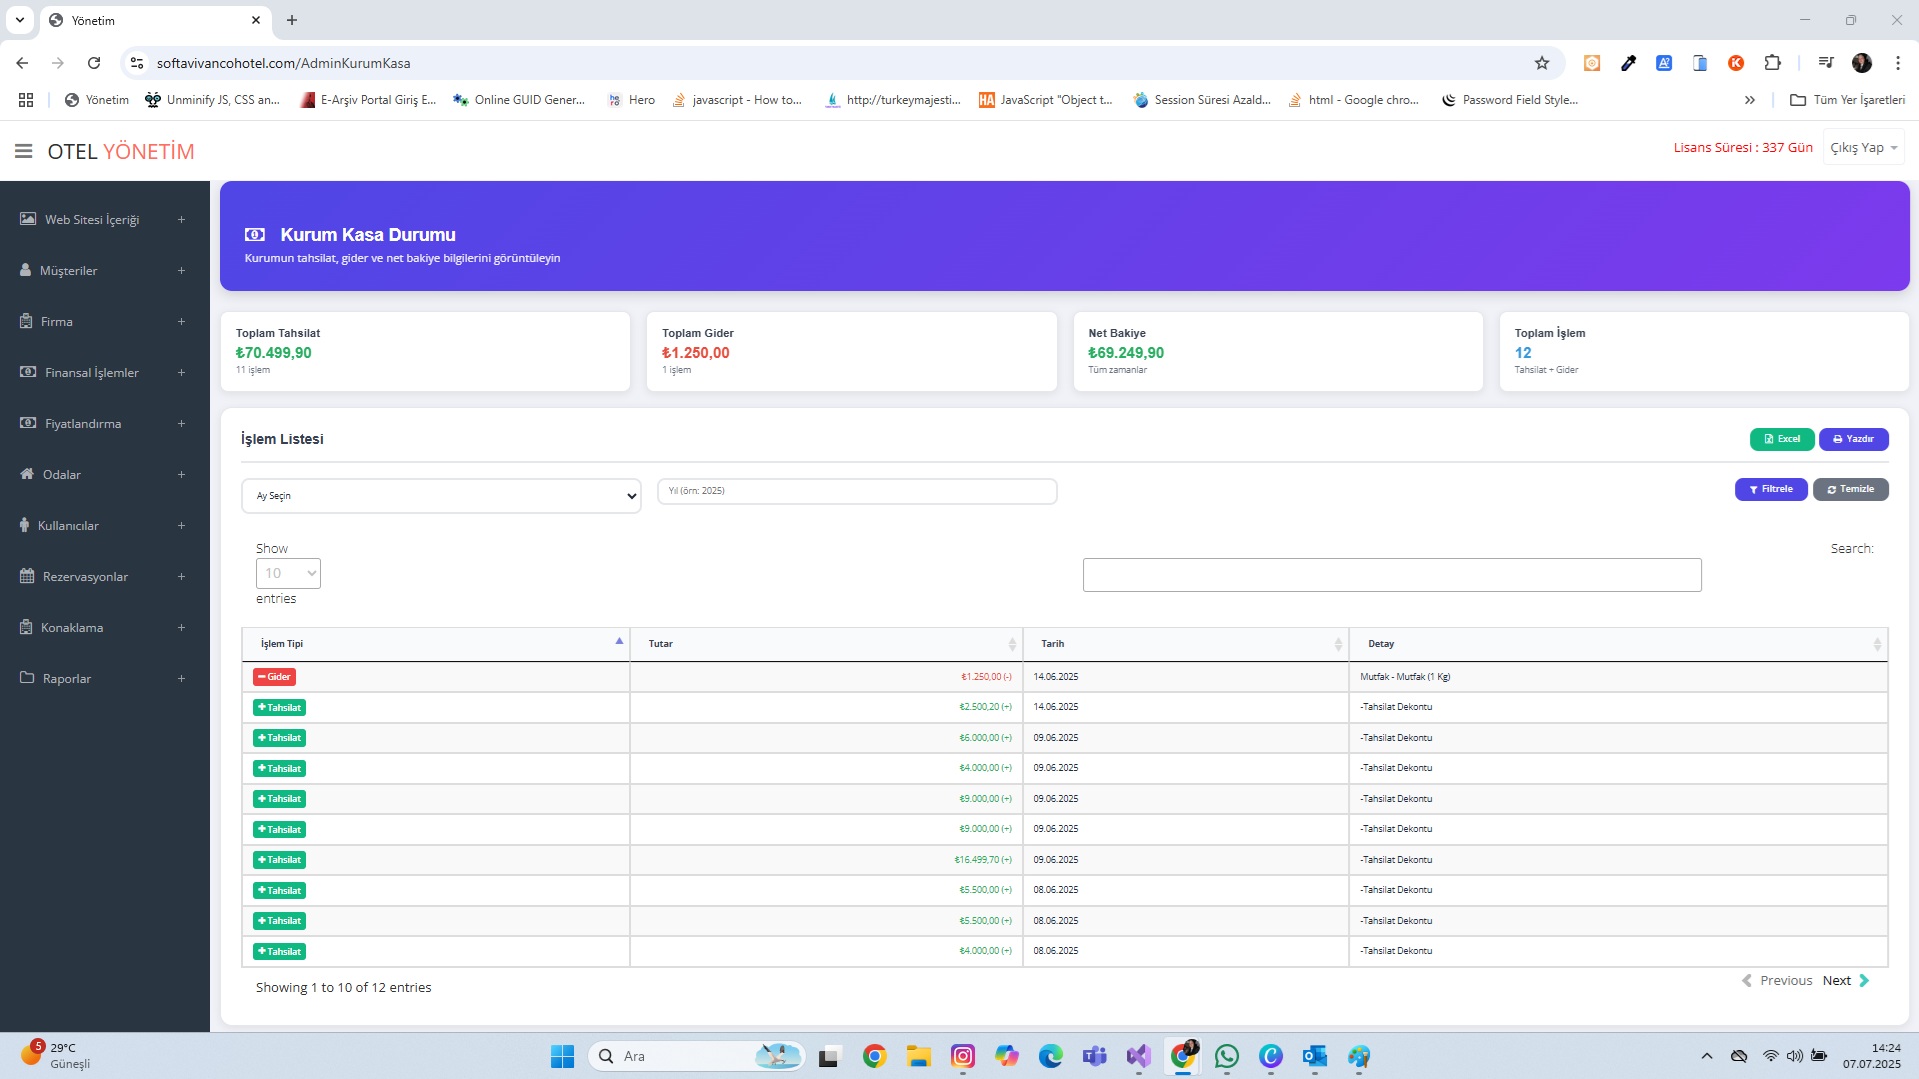Click the Tahsilat badge in ₺16.499,70 row

click(x=279, y=860)
